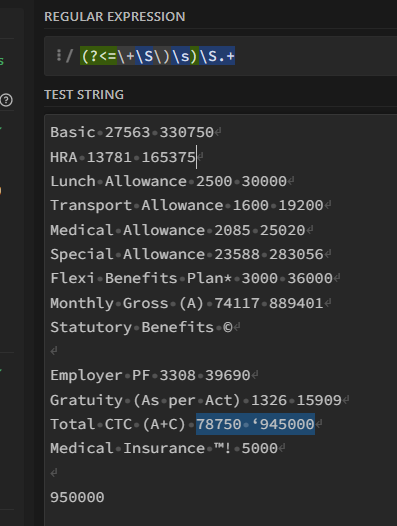Click the circled question mark help icon
Viewport: 397px width, 526px height.
(6, 100)
